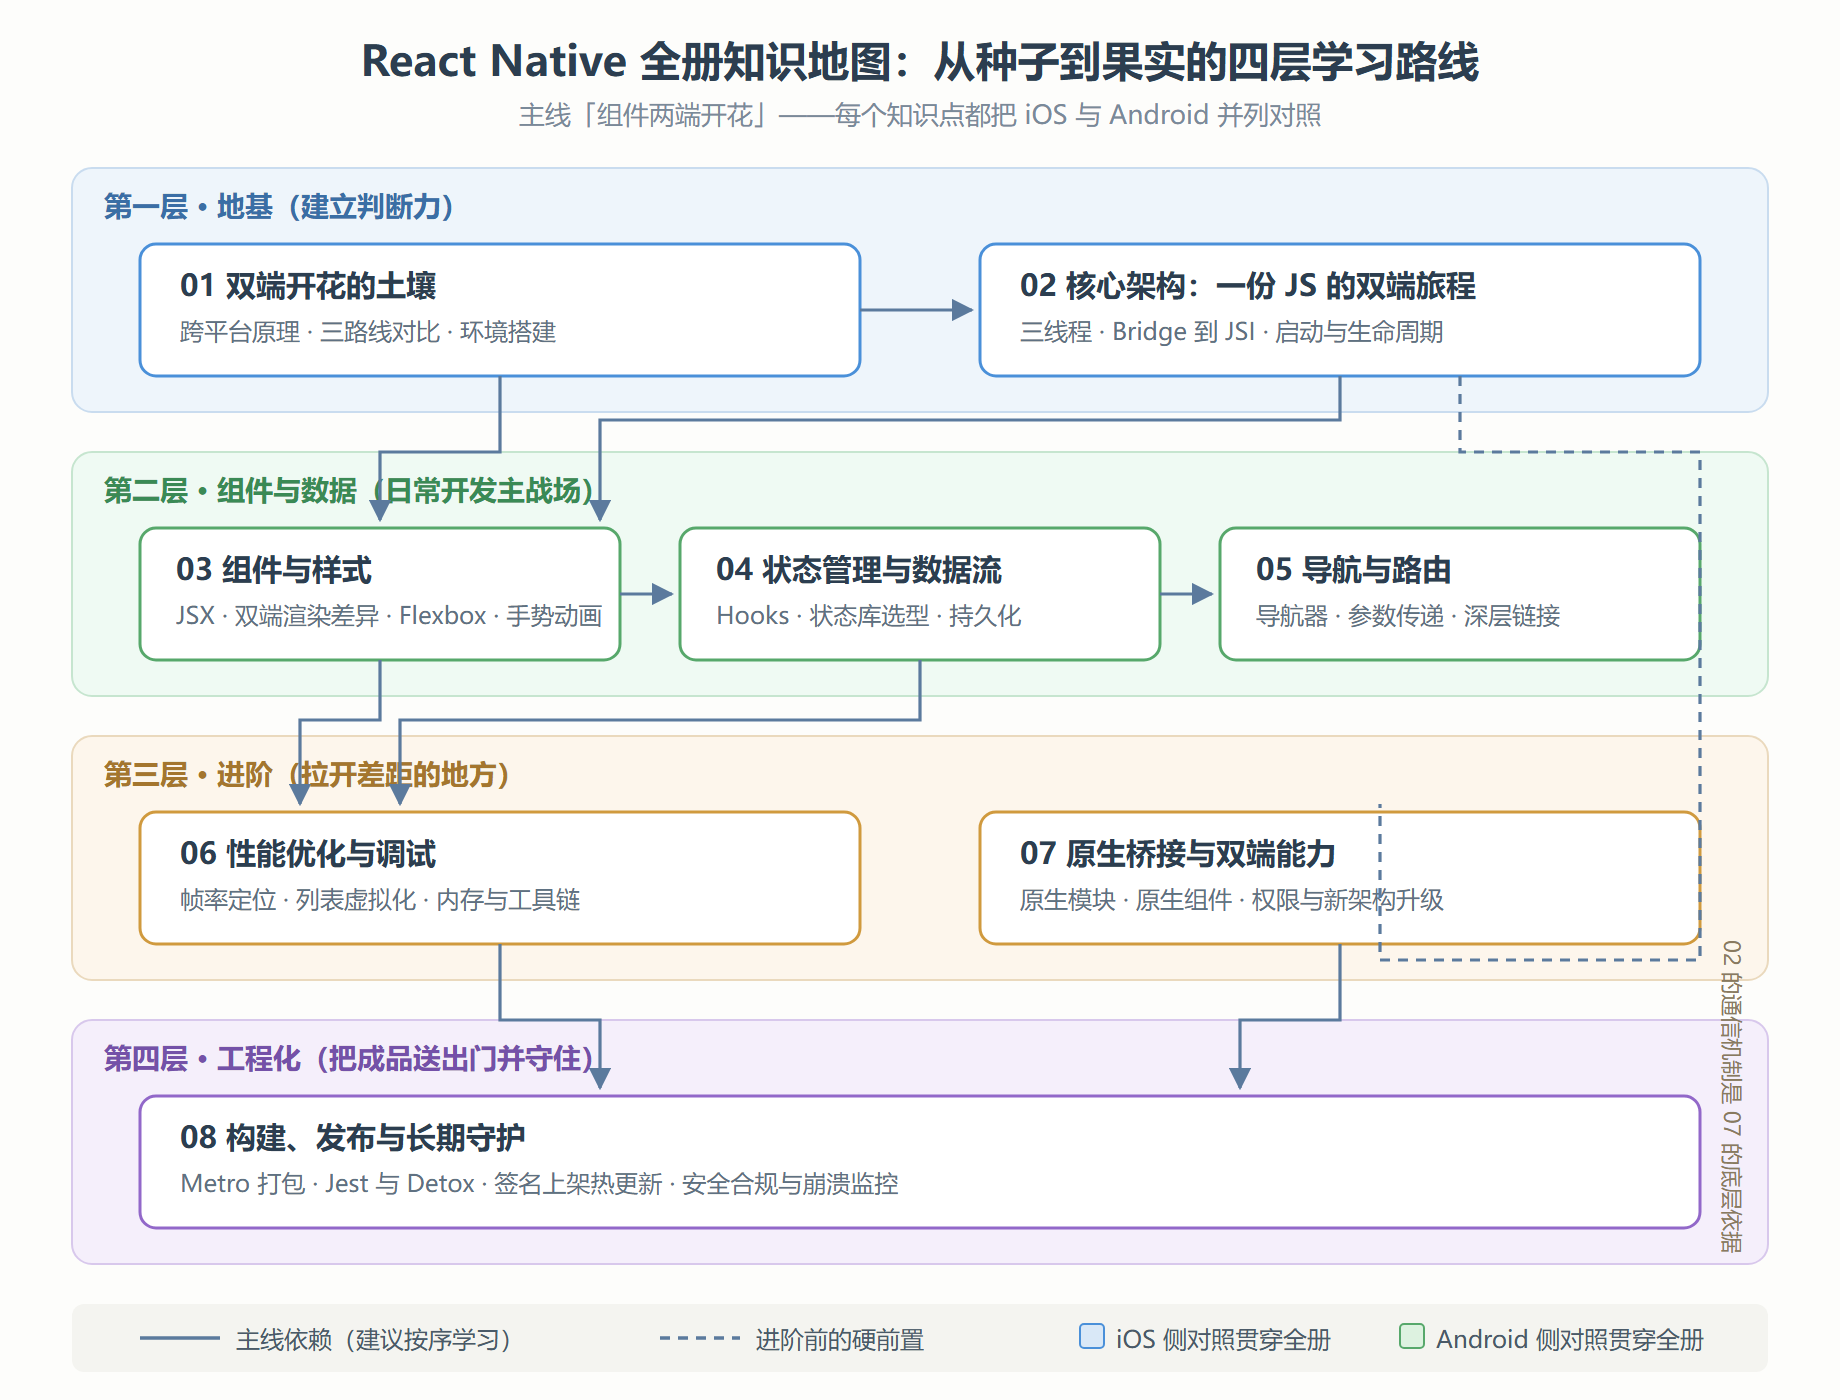Click subtext 'Hooks · 状态库选型 · 持久化'

(x=868, y=616)
